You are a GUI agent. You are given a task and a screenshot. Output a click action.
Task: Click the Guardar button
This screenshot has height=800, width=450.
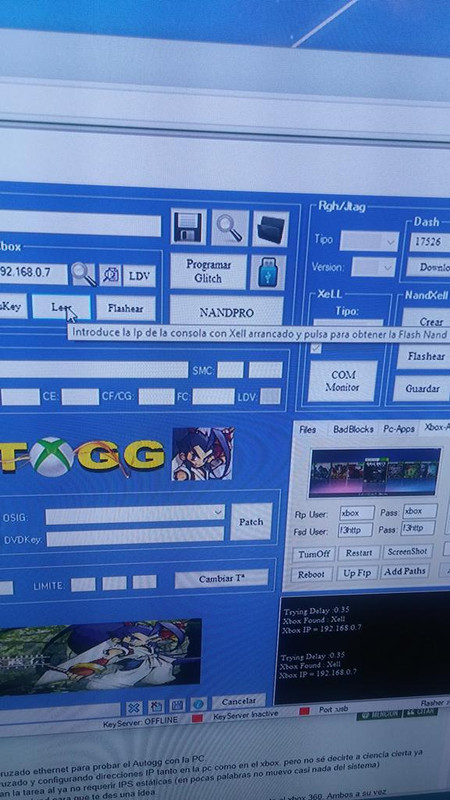point(422,389)
